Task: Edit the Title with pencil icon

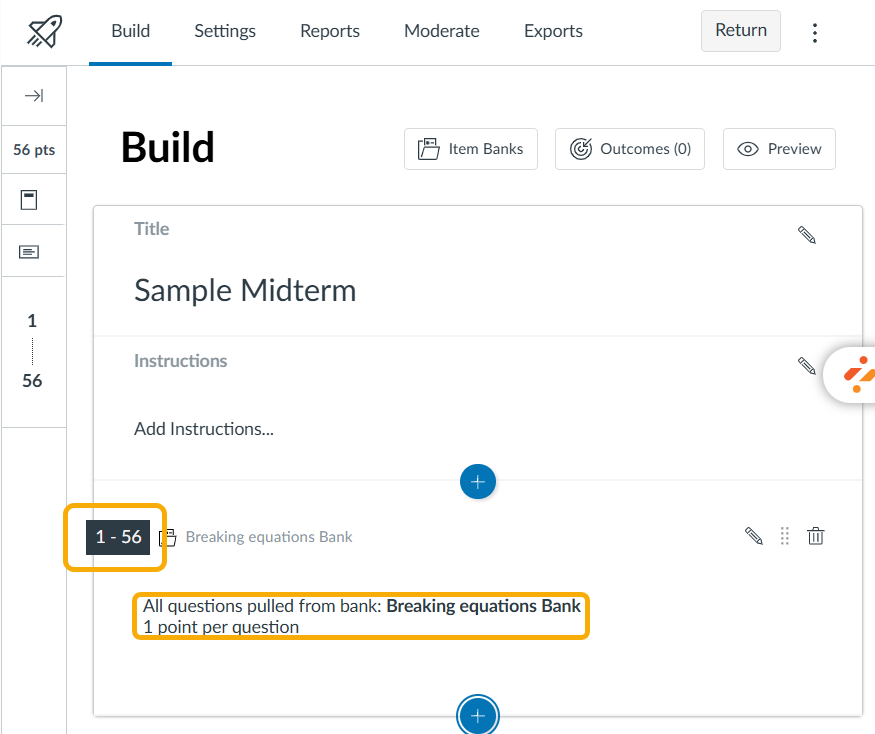Action: pos(806,235)
